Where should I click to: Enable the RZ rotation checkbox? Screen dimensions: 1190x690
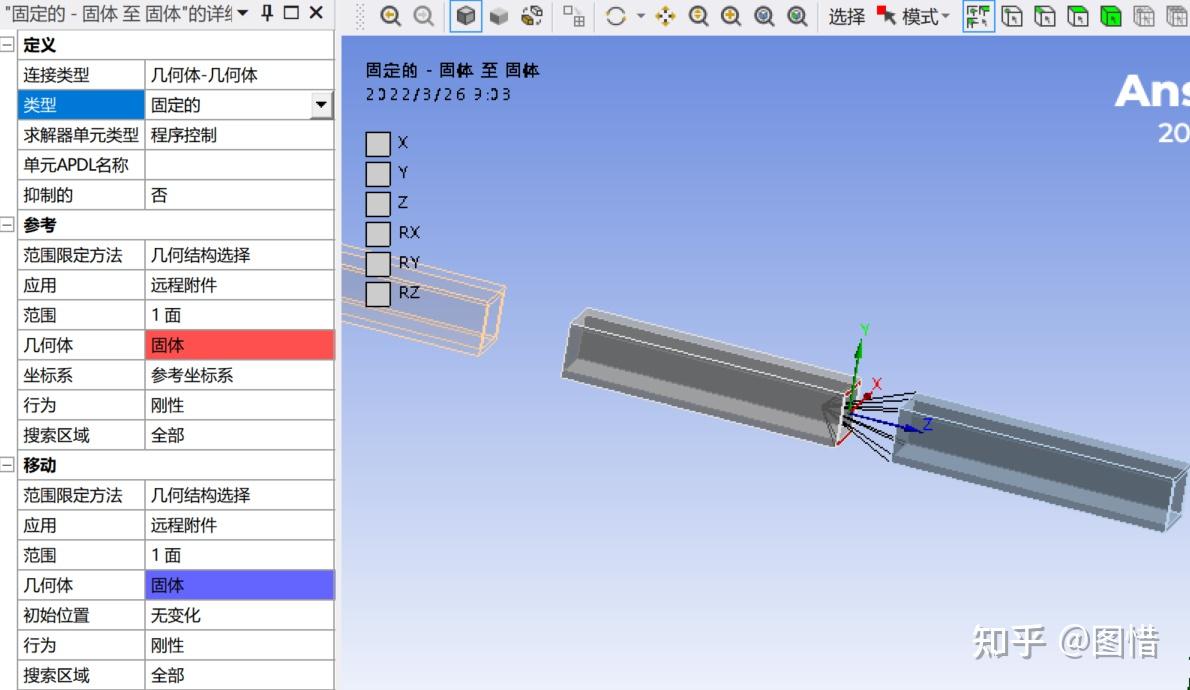[377, 293]
